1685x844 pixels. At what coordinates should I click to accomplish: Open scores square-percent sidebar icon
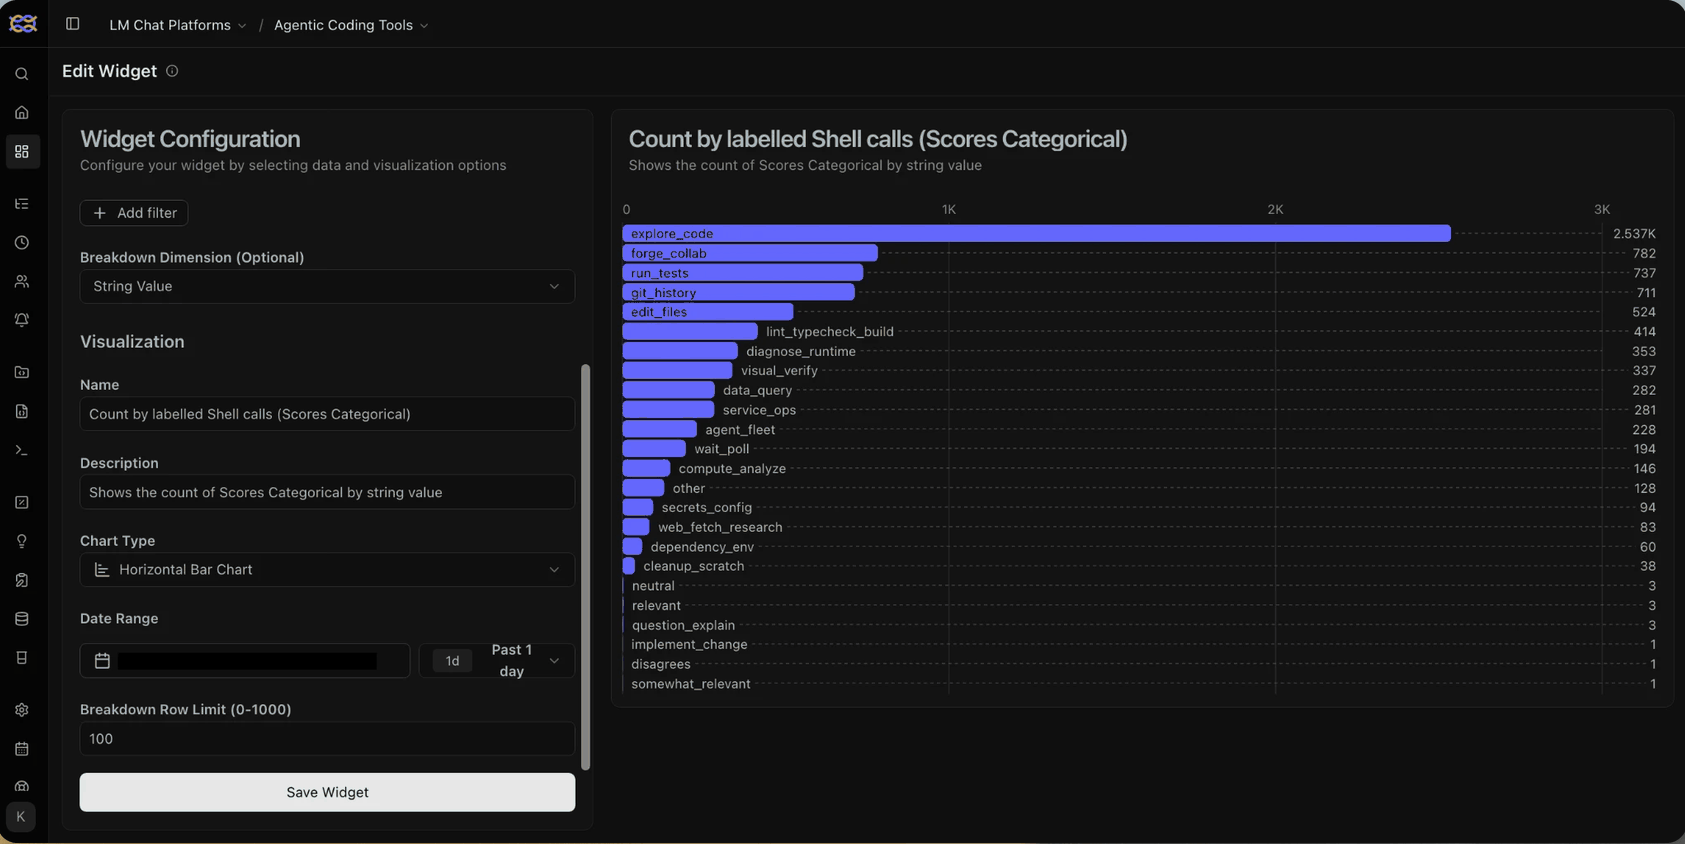point(22,503)
